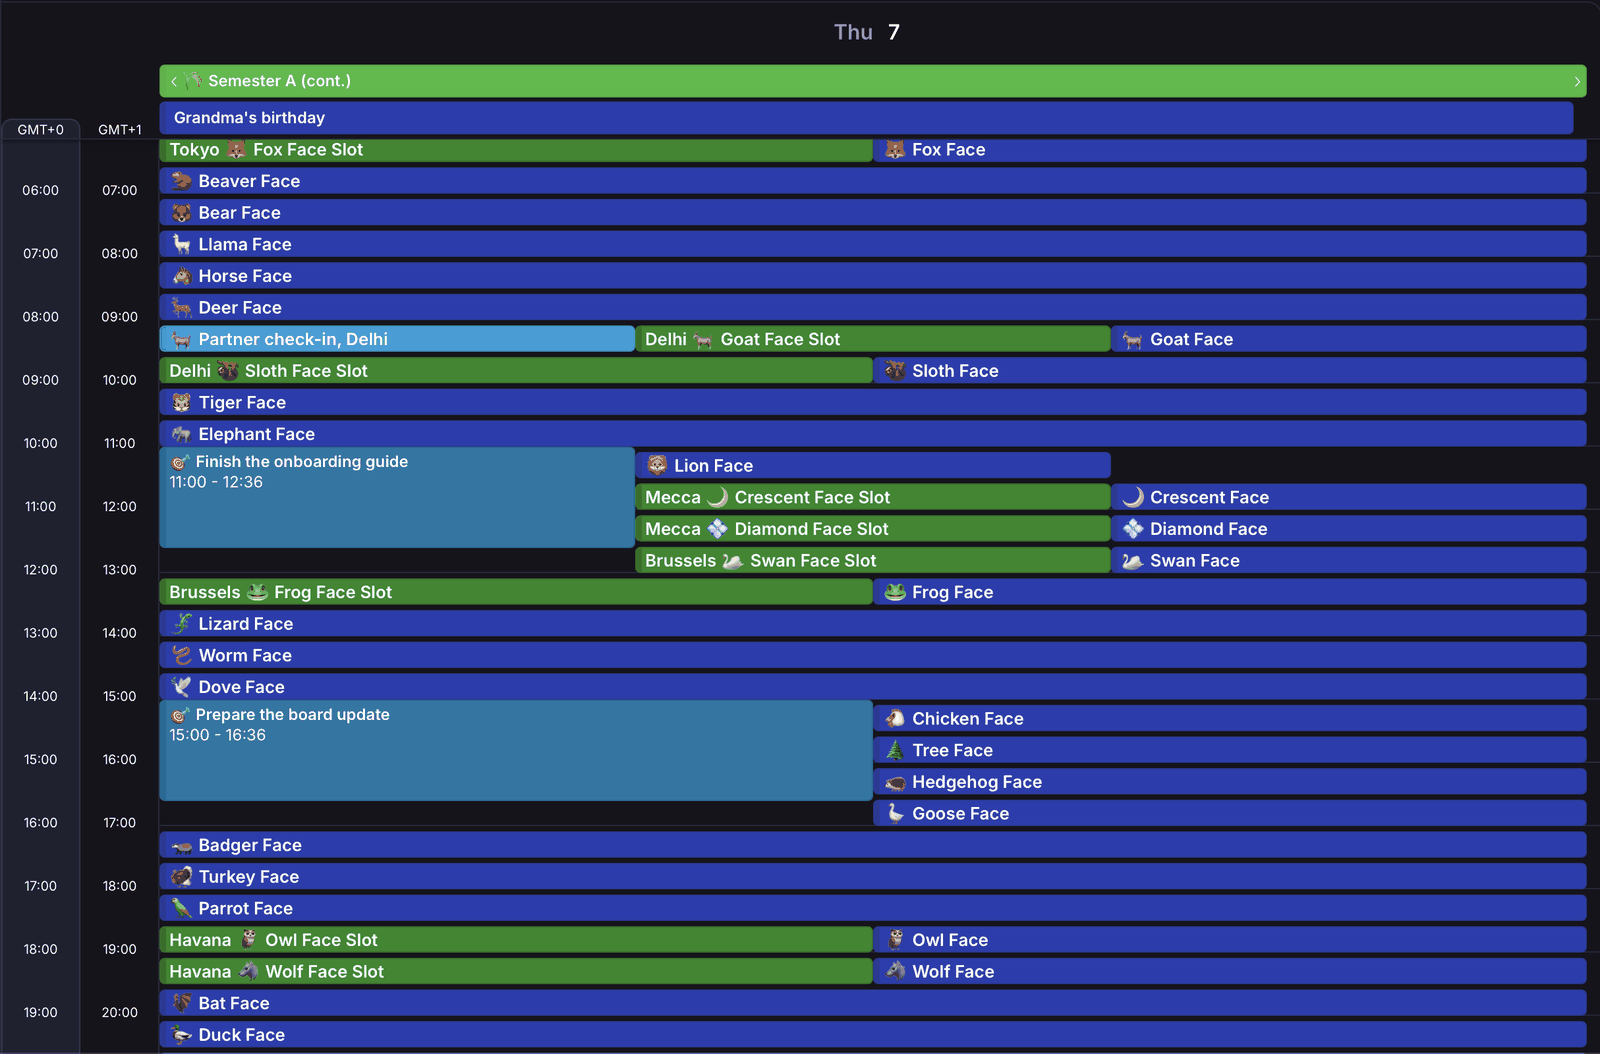Click the right chevron on Semester A banner
The width and height of the screenshot is (1600, 1054).
coord(1577,82)
